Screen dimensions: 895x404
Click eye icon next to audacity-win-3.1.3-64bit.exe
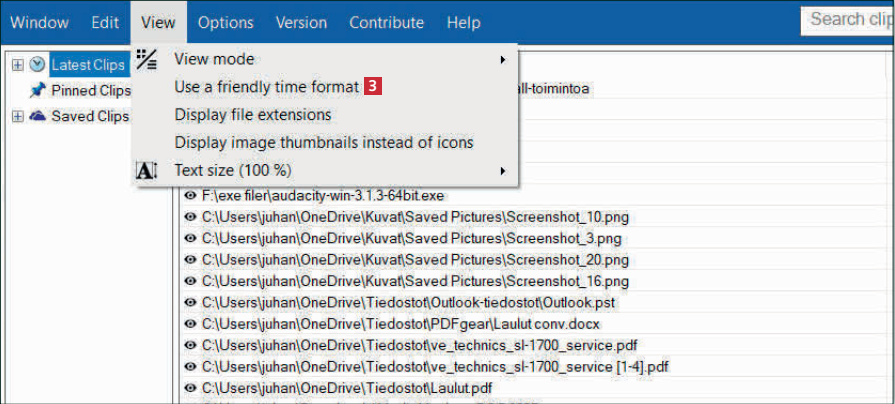coord(190,196)
